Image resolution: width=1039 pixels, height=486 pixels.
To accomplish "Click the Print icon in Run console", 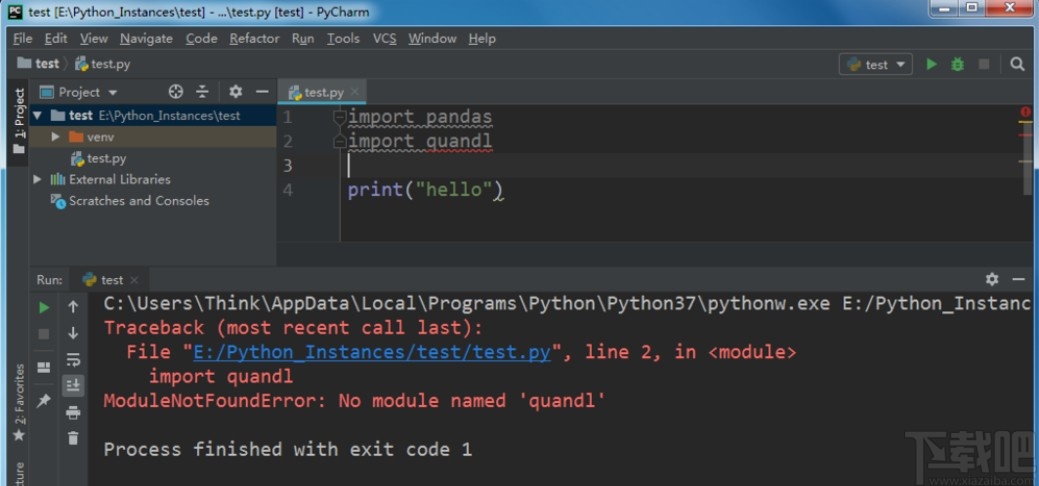I will [73, 412].
